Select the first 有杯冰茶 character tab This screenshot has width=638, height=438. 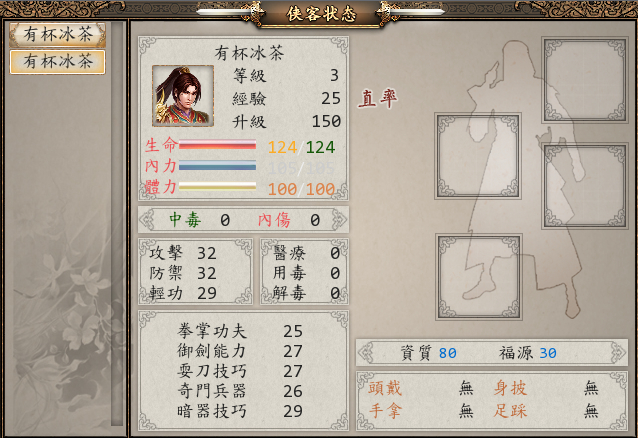(57, 34)
